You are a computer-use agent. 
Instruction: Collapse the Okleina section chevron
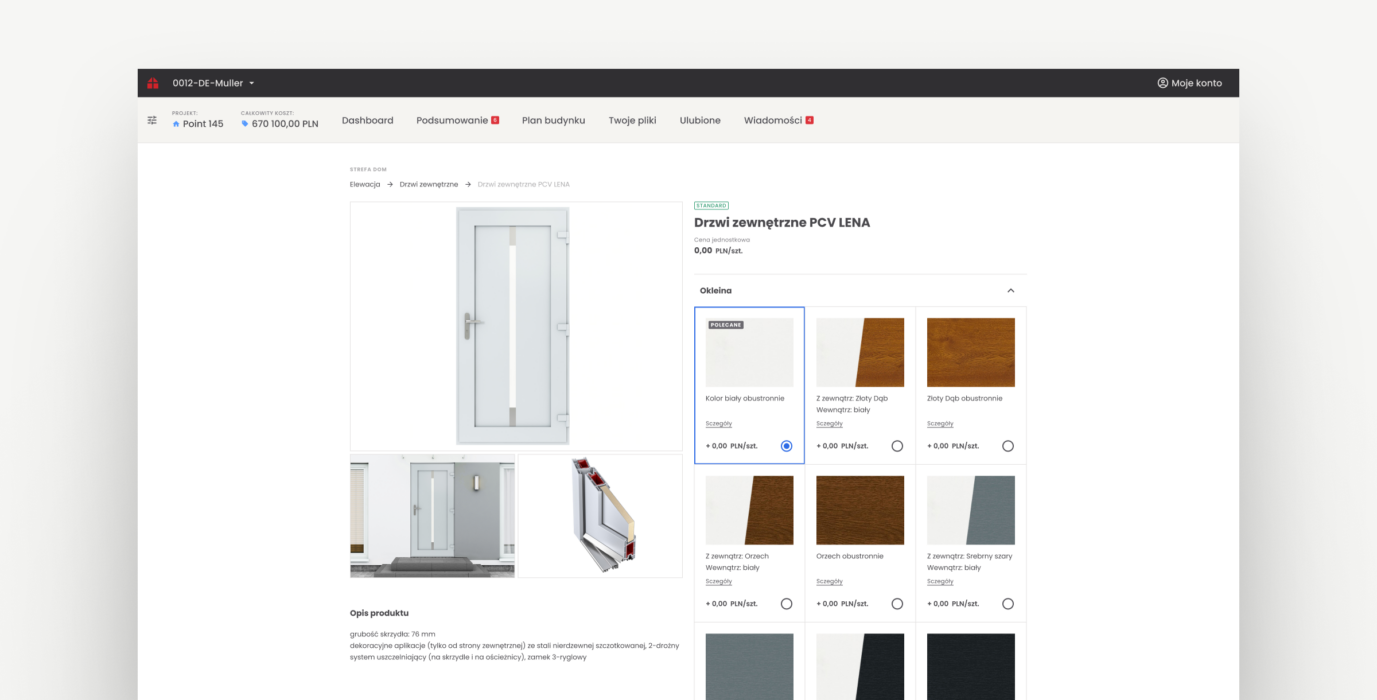[x=1010, y=291]
